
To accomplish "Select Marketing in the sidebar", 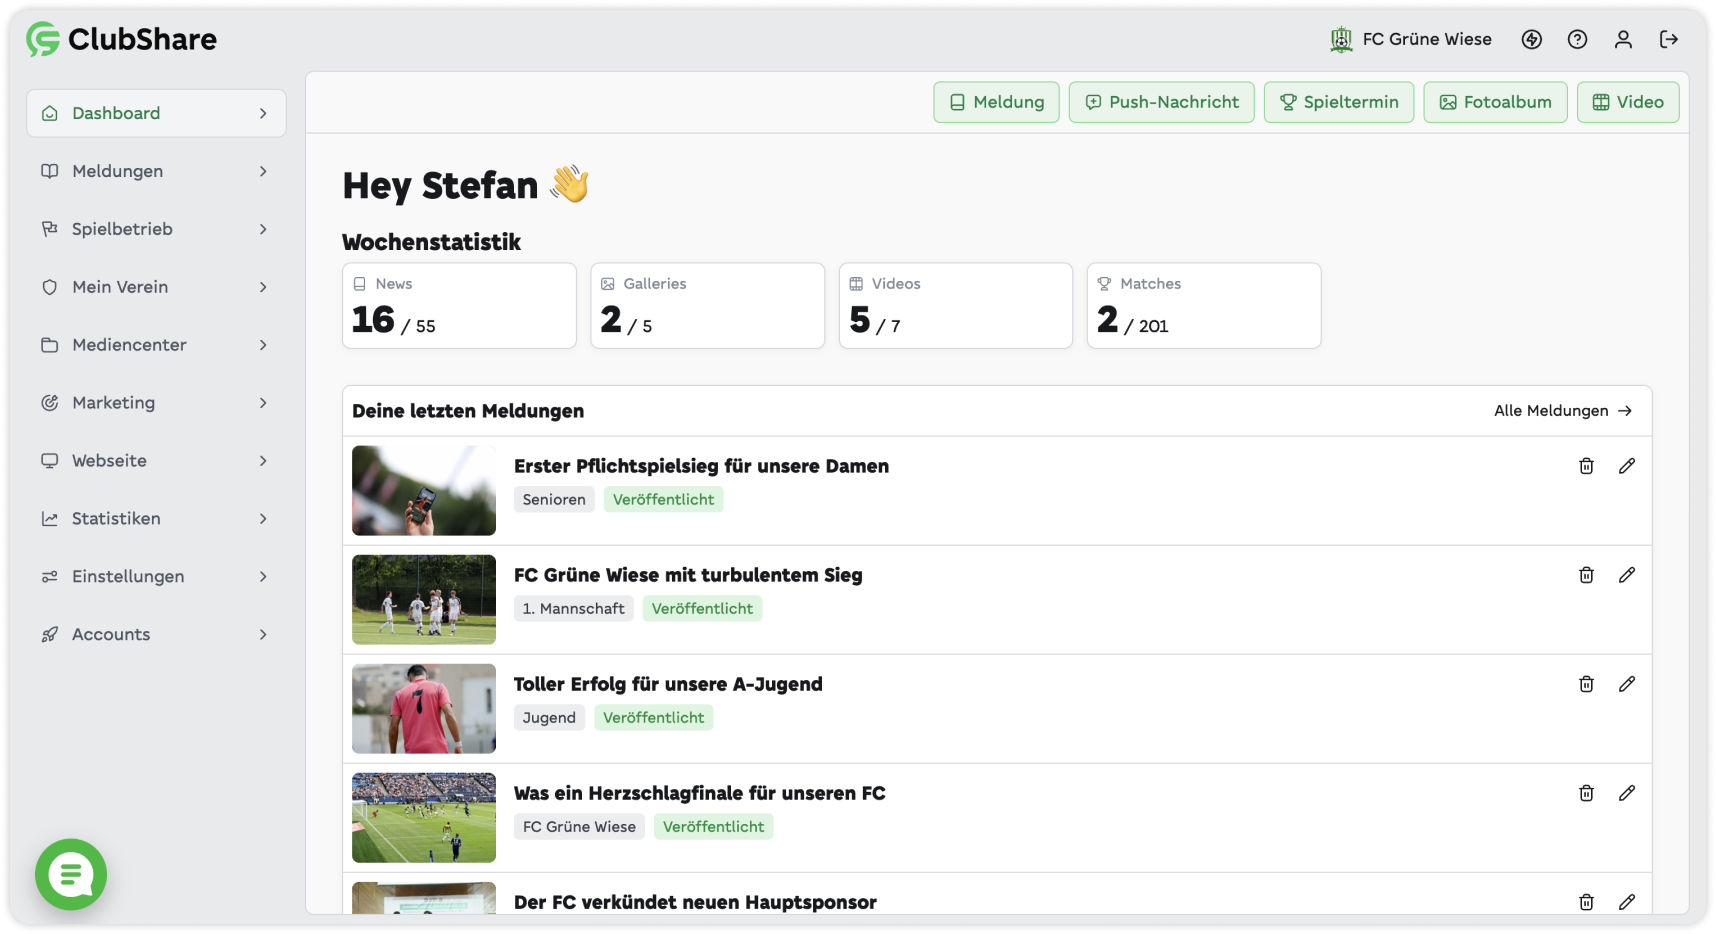I will (x=156, y=403).
